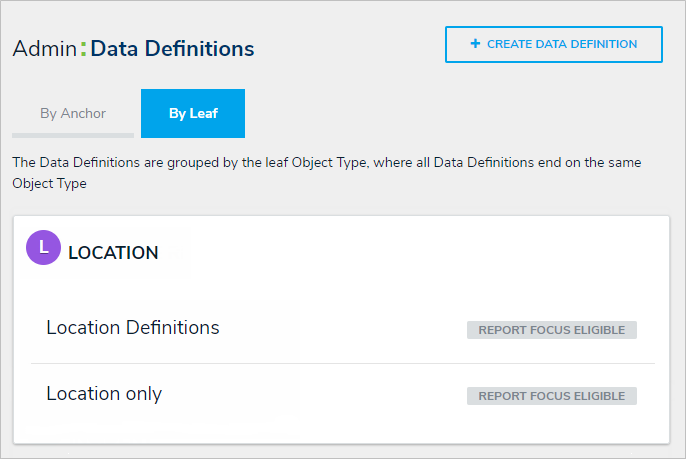Click the Admin text in the page header
This screenshot has width=686, height=459.
(44, 48)
